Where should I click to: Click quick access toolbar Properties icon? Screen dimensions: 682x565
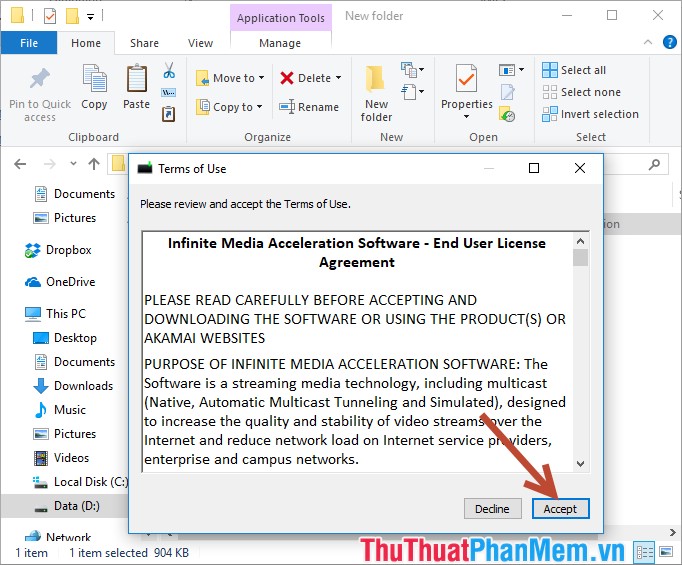pyautogui.click(x=50, y=16)
